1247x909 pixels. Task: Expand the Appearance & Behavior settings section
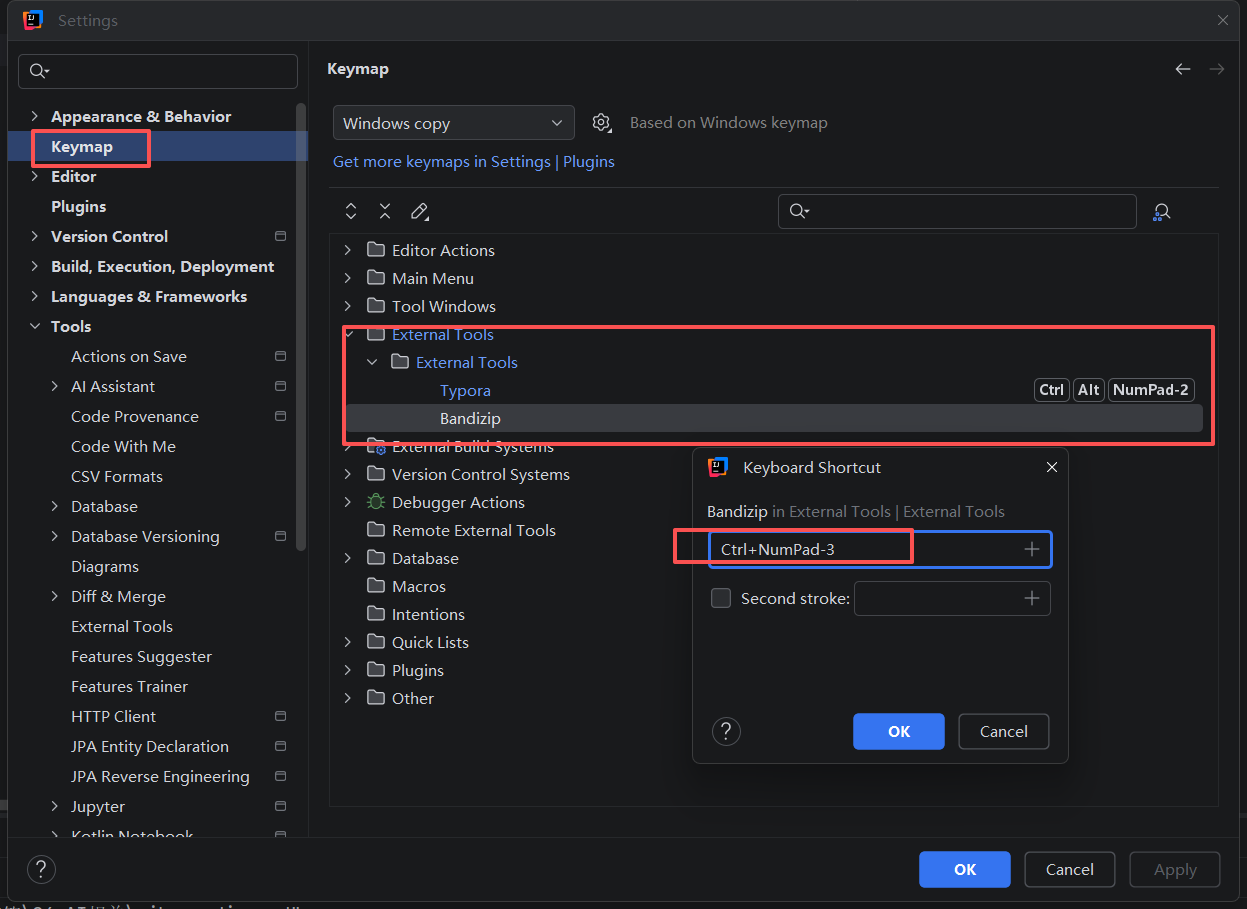pyautogui.click(x=36, y=116)
